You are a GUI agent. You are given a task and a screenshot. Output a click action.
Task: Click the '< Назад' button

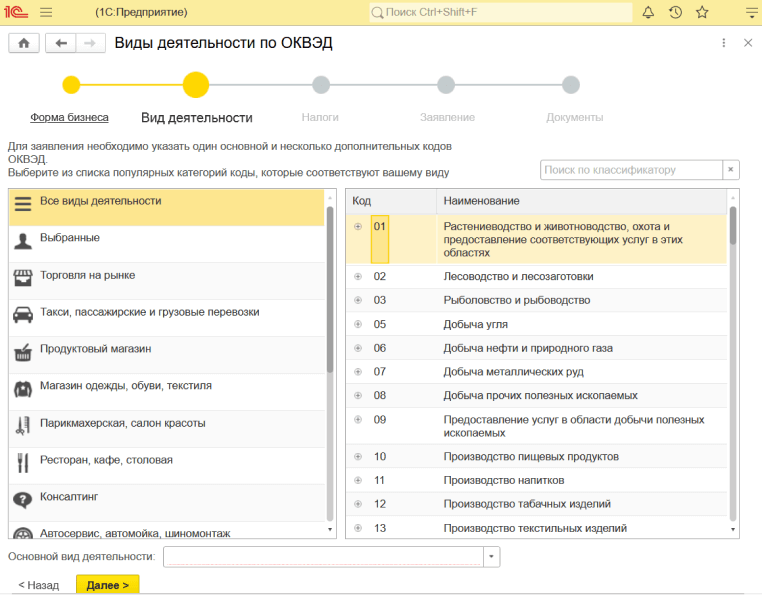[x=39, y=585]
